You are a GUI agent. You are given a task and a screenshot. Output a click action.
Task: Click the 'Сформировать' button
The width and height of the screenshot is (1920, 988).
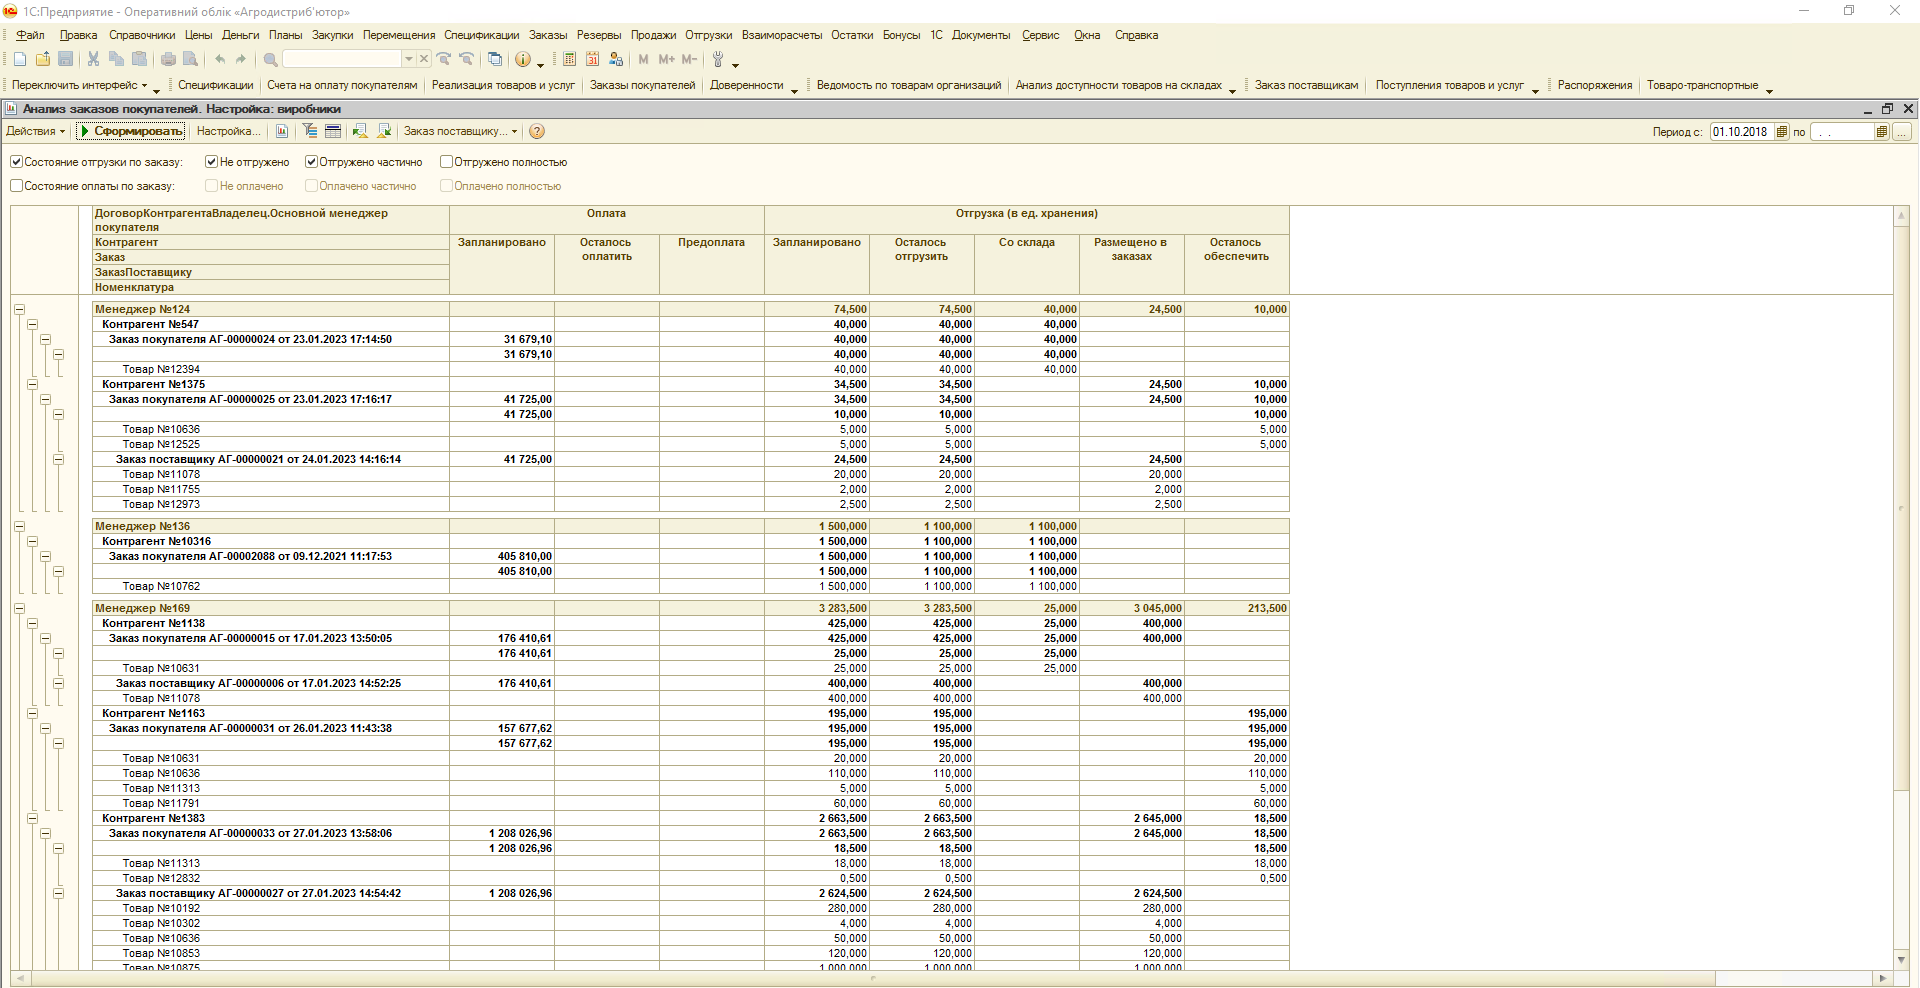tap(131, 132)
